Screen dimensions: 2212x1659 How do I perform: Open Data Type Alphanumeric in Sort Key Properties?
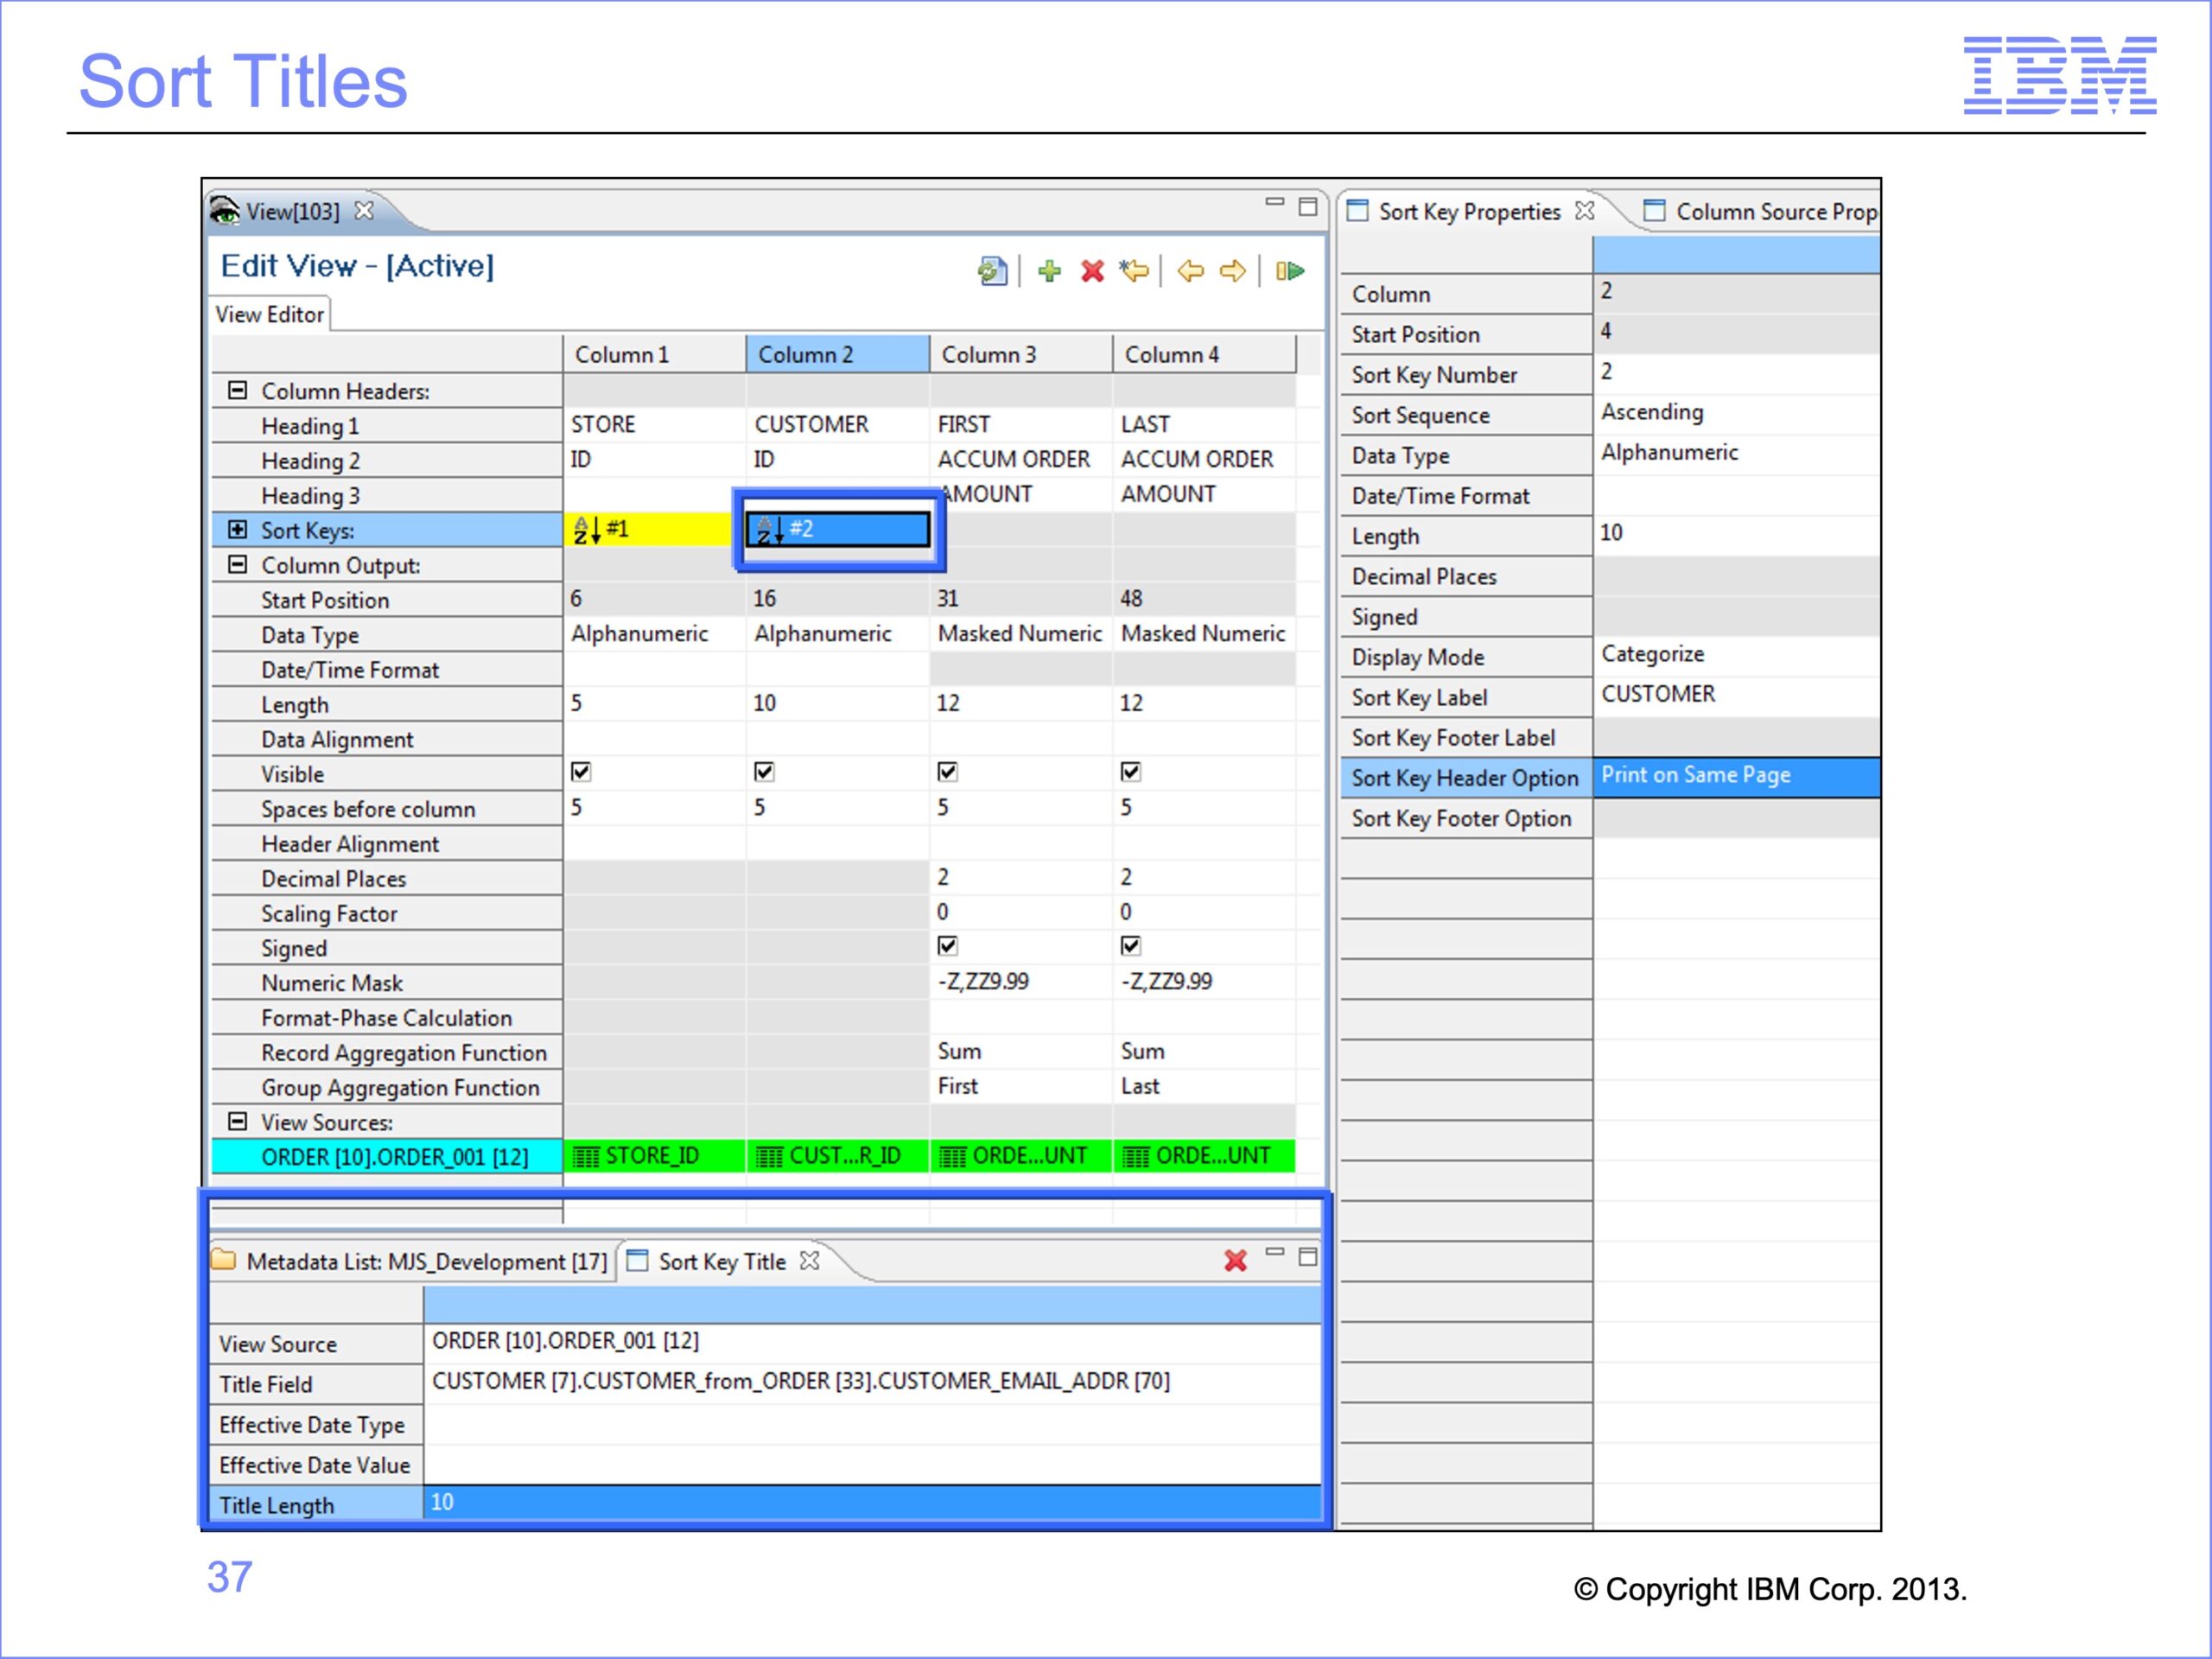coord(1736,453)
